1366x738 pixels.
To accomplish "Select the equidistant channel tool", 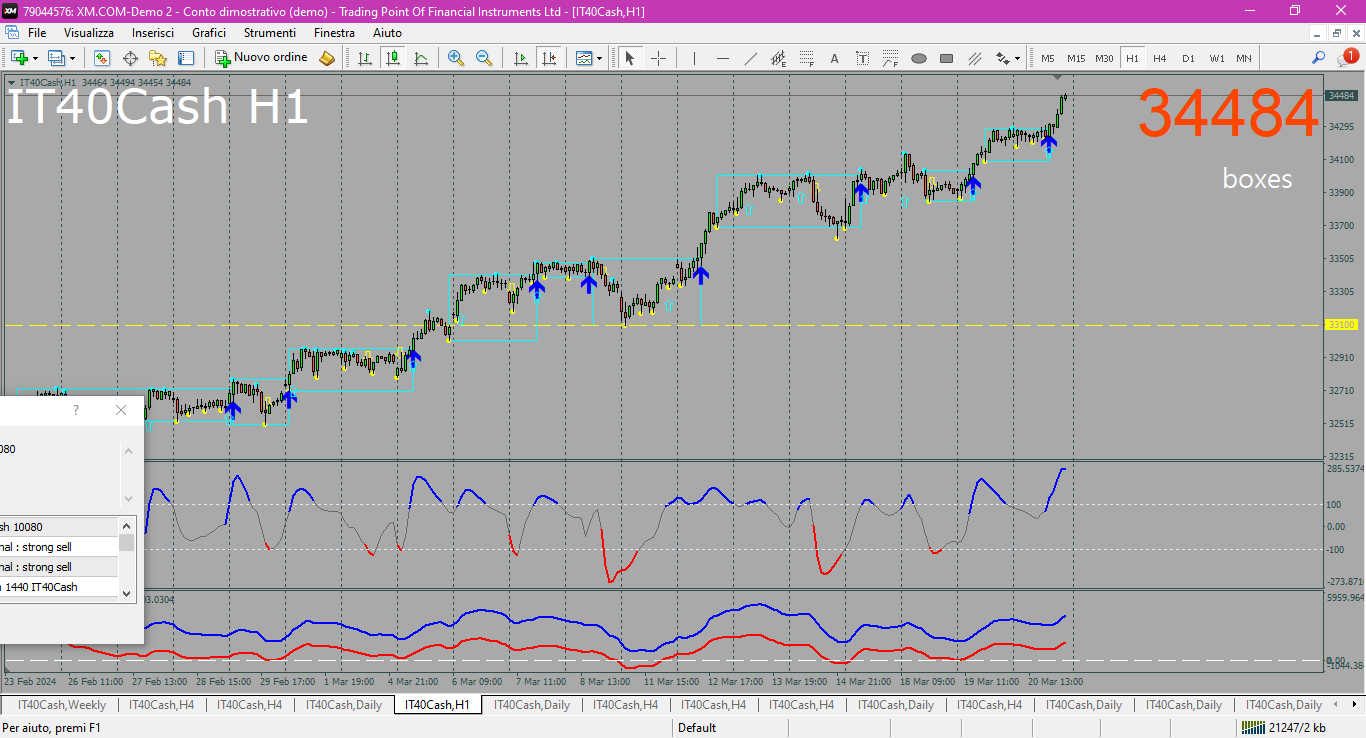I will pyautogui.click(x=778, y=58).
